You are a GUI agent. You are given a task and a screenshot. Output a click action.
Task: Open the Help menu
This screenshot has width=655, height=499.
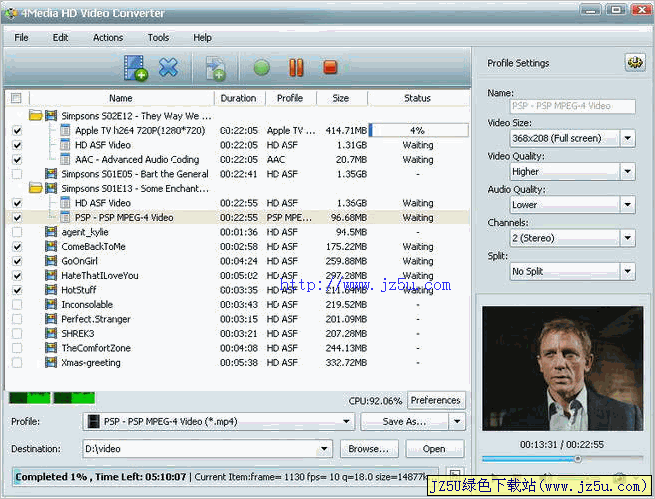(x=202, y=38)
